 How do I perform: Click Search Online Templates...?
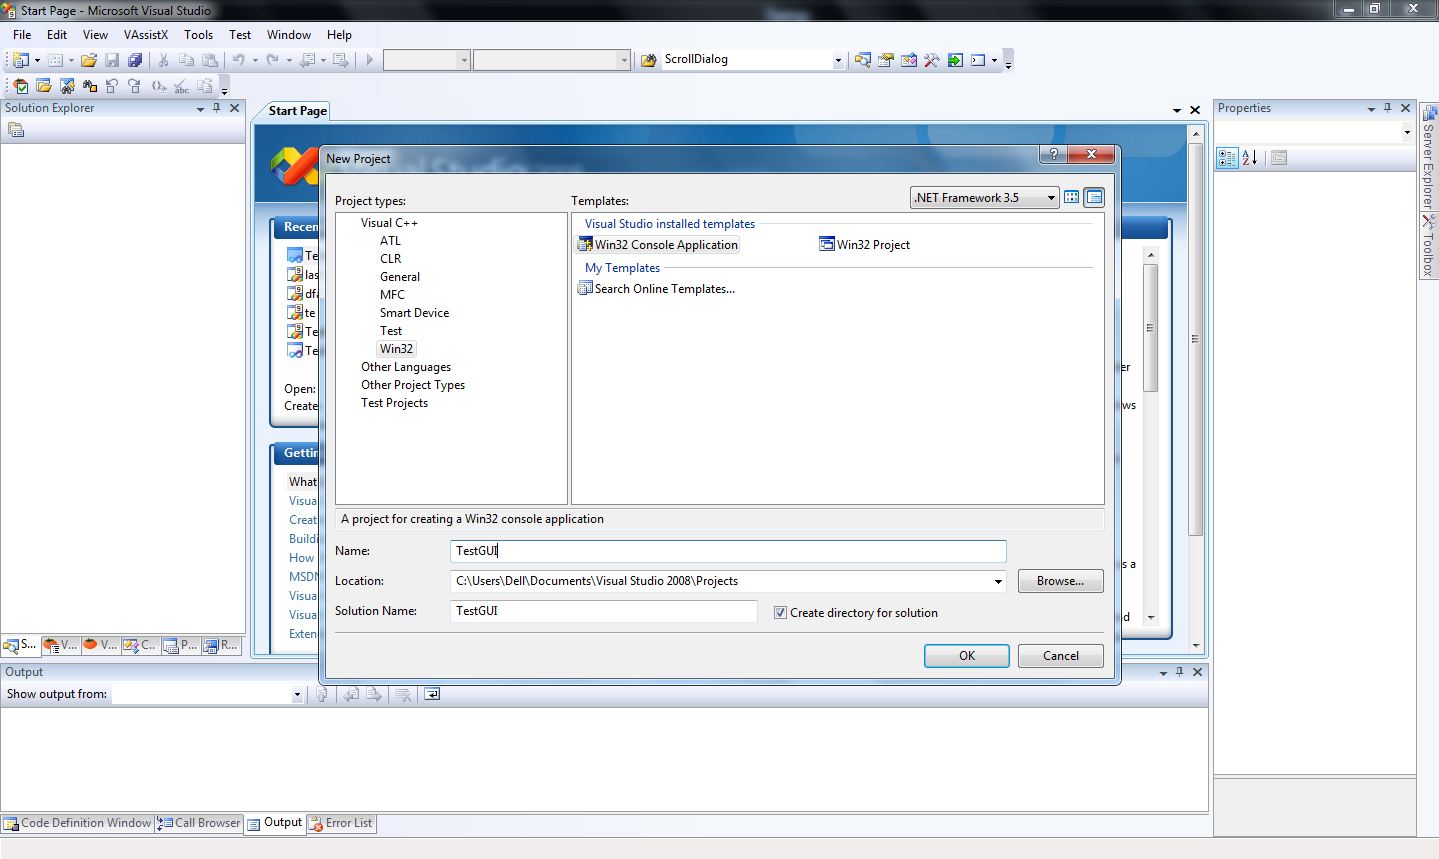656,289
